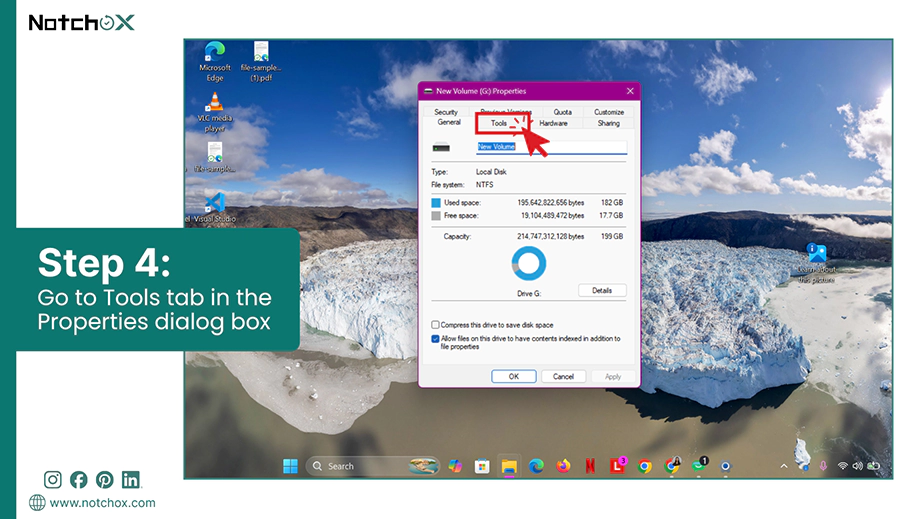Click the drive icon beside the name field
This screenshot has width=922, height=519.
click(x=441, y=148)
